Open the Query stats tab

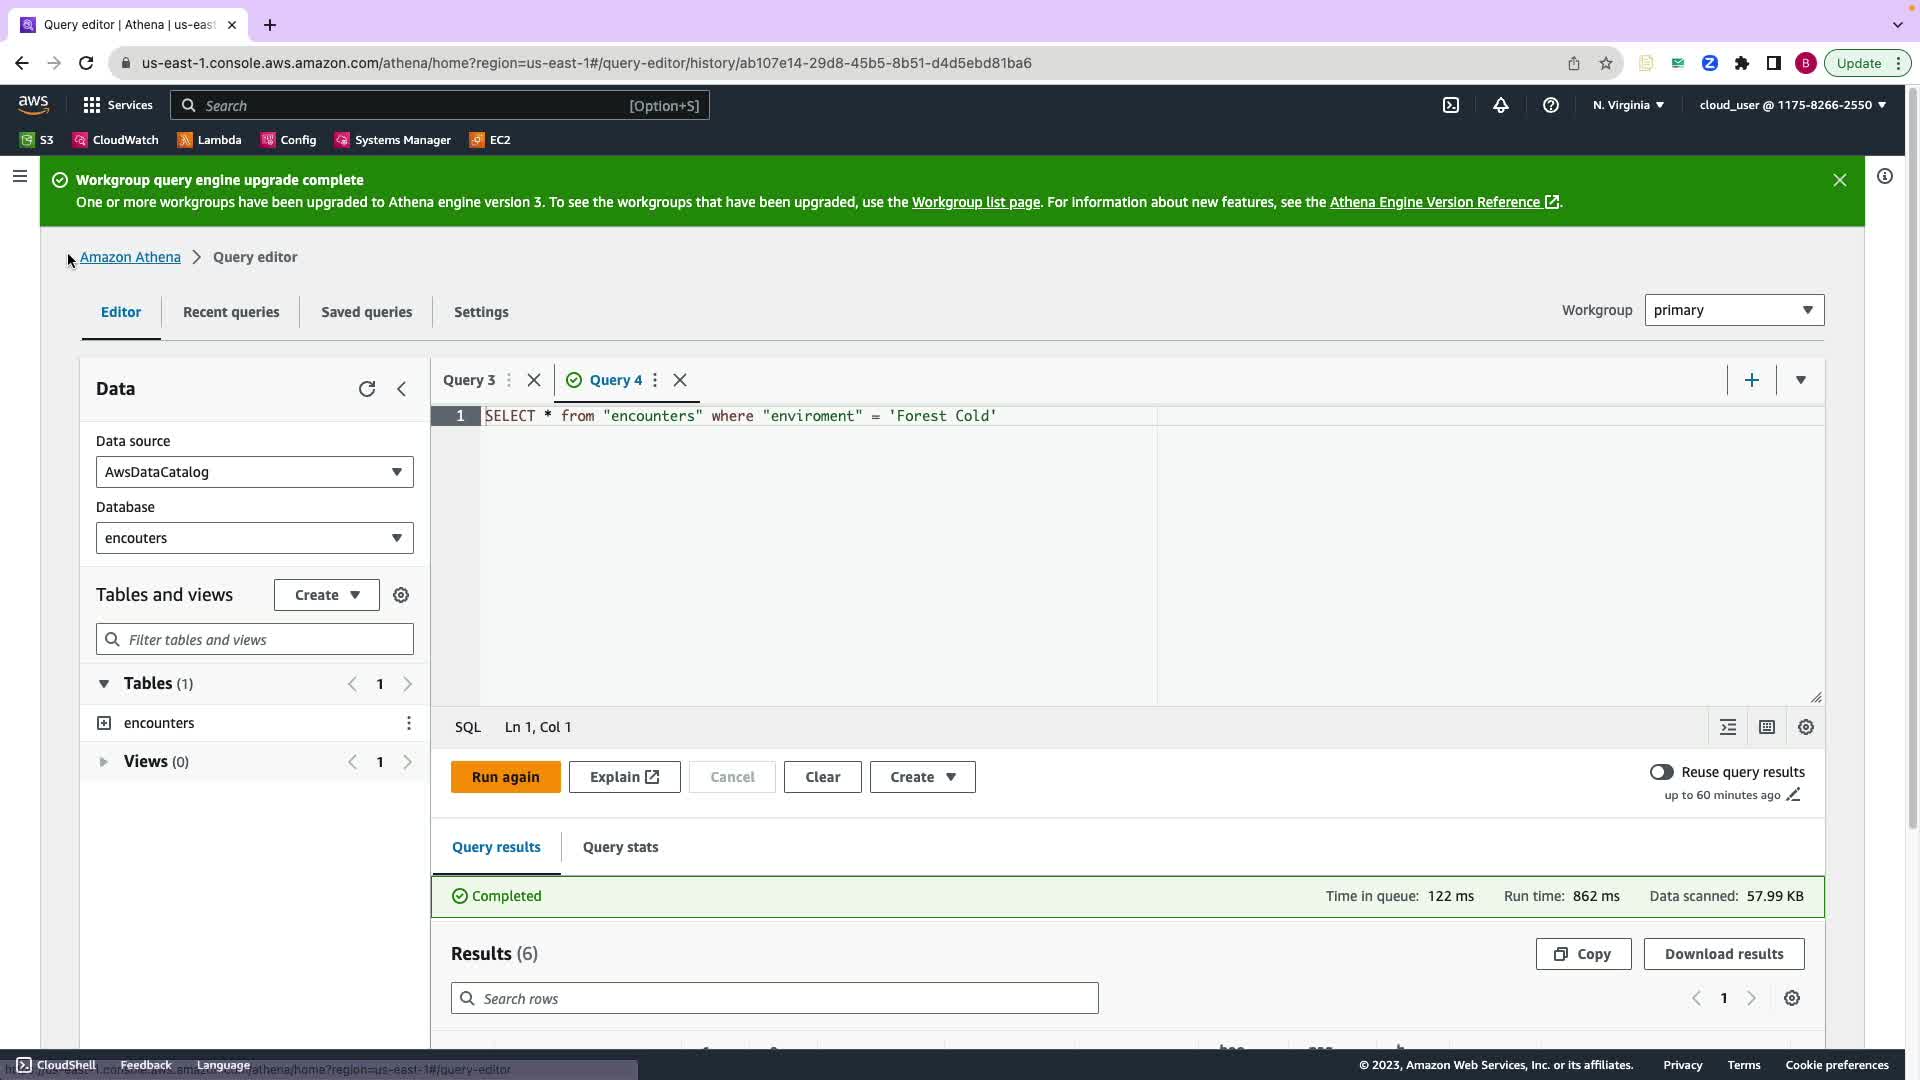coord(620,847)
